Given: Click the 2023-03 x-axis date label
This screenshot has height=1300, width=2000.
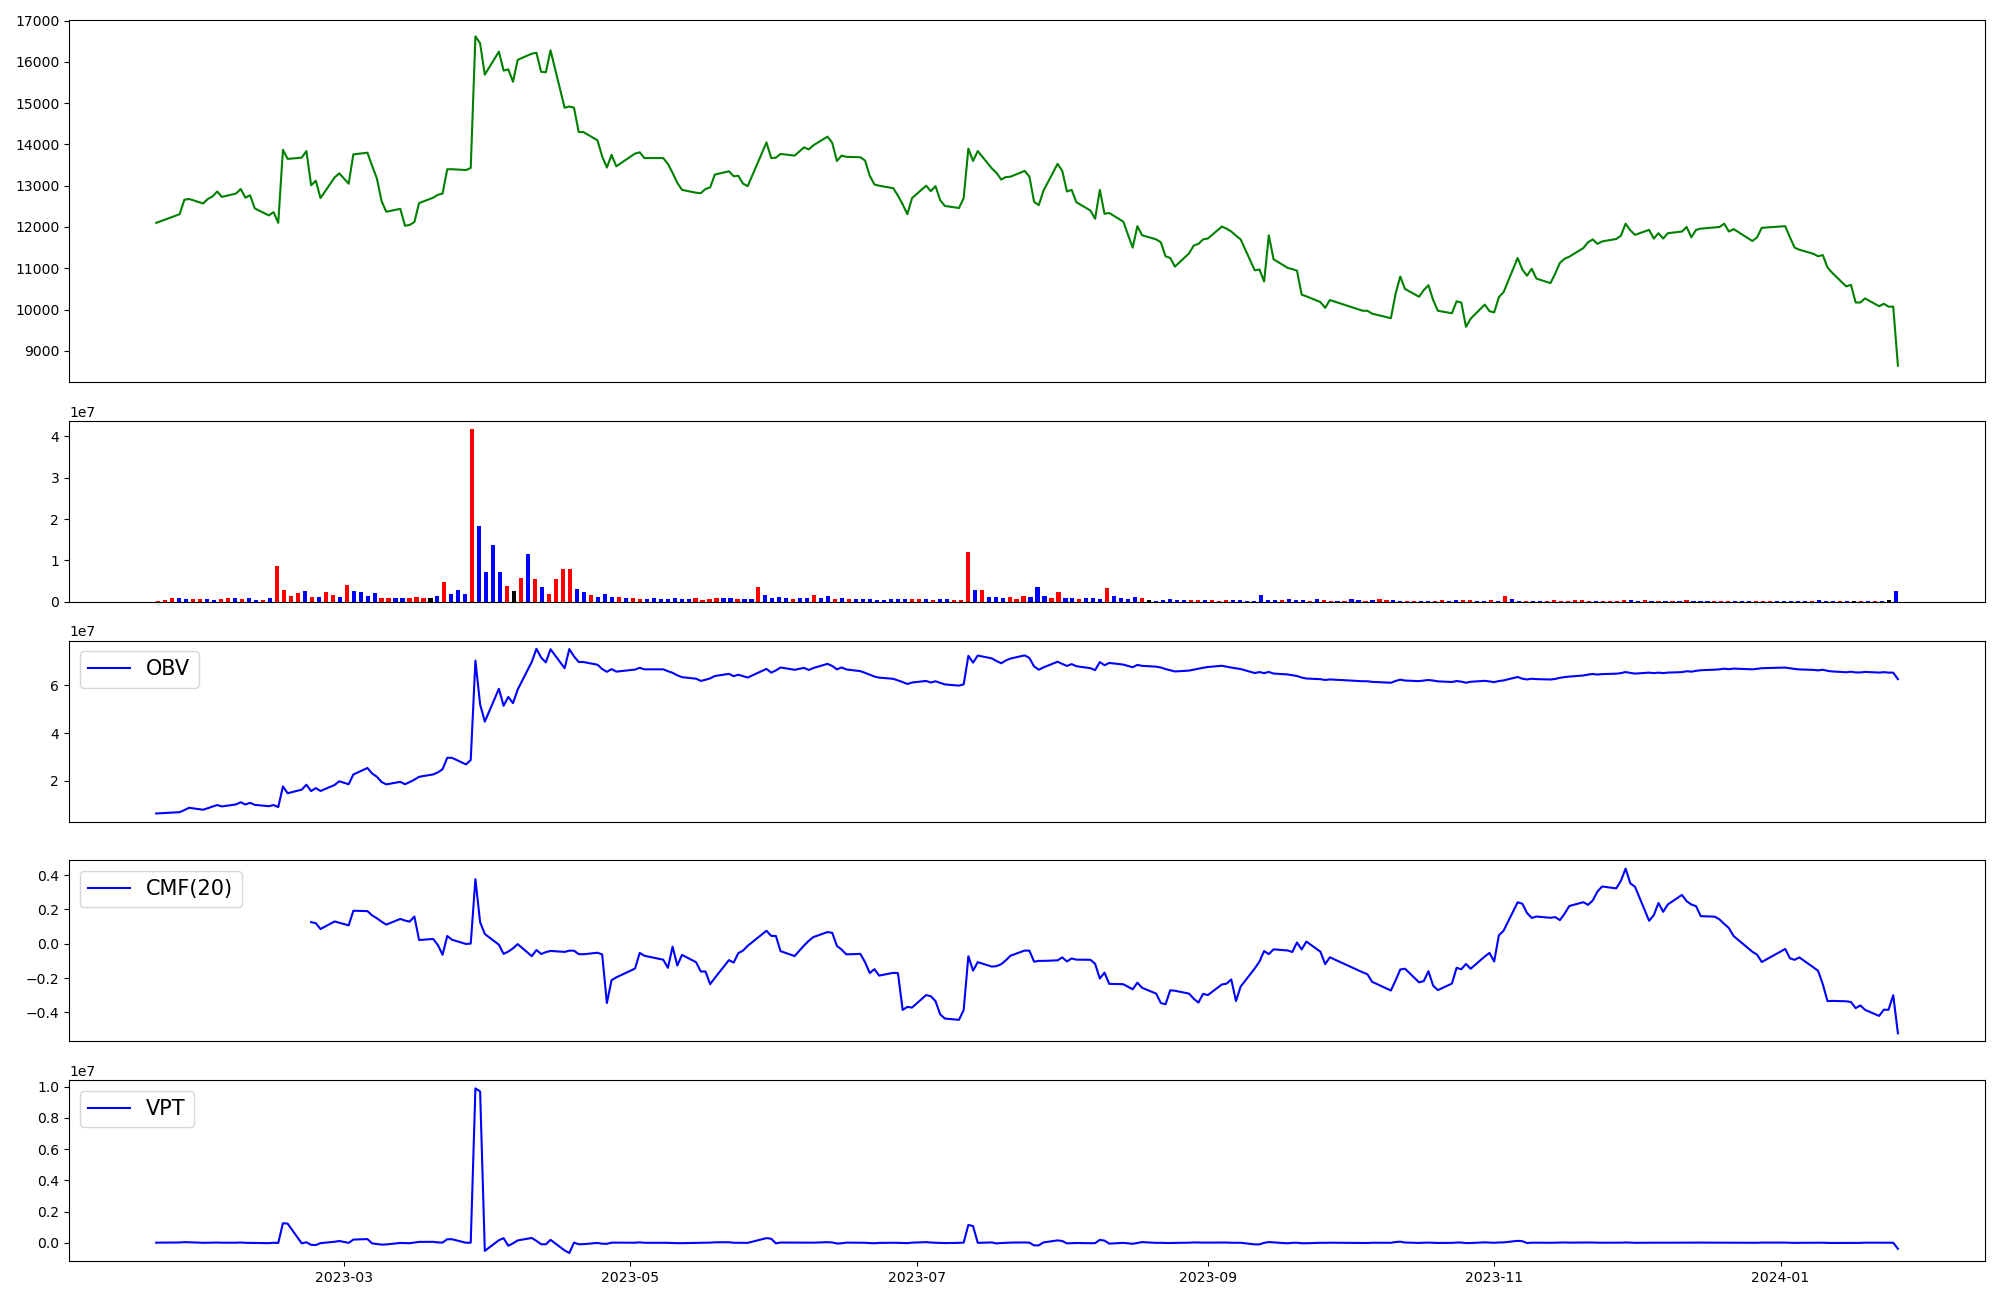Looking at the screenshot, I should coord(344,1277).
